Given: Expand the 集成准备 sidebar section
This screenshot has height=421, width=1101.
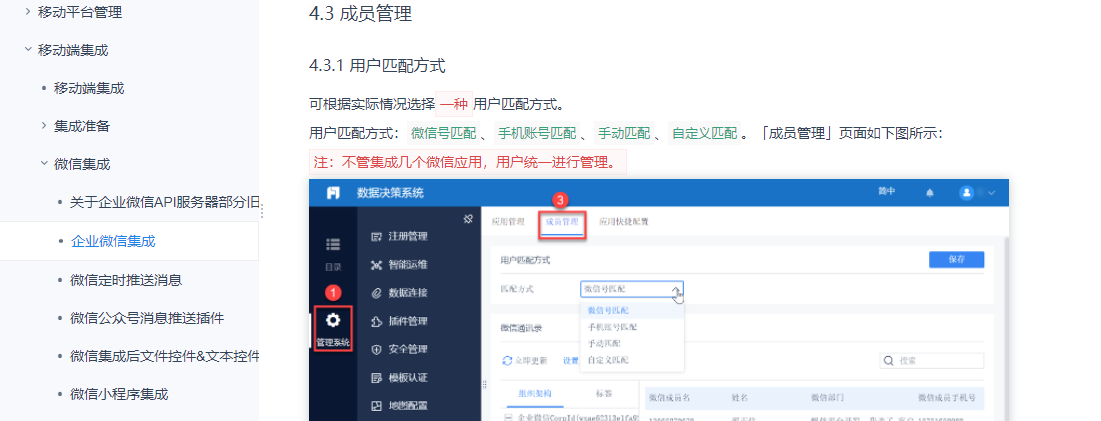Looking at the screenshot, I should pyautogui.click(x=44, y=126).
